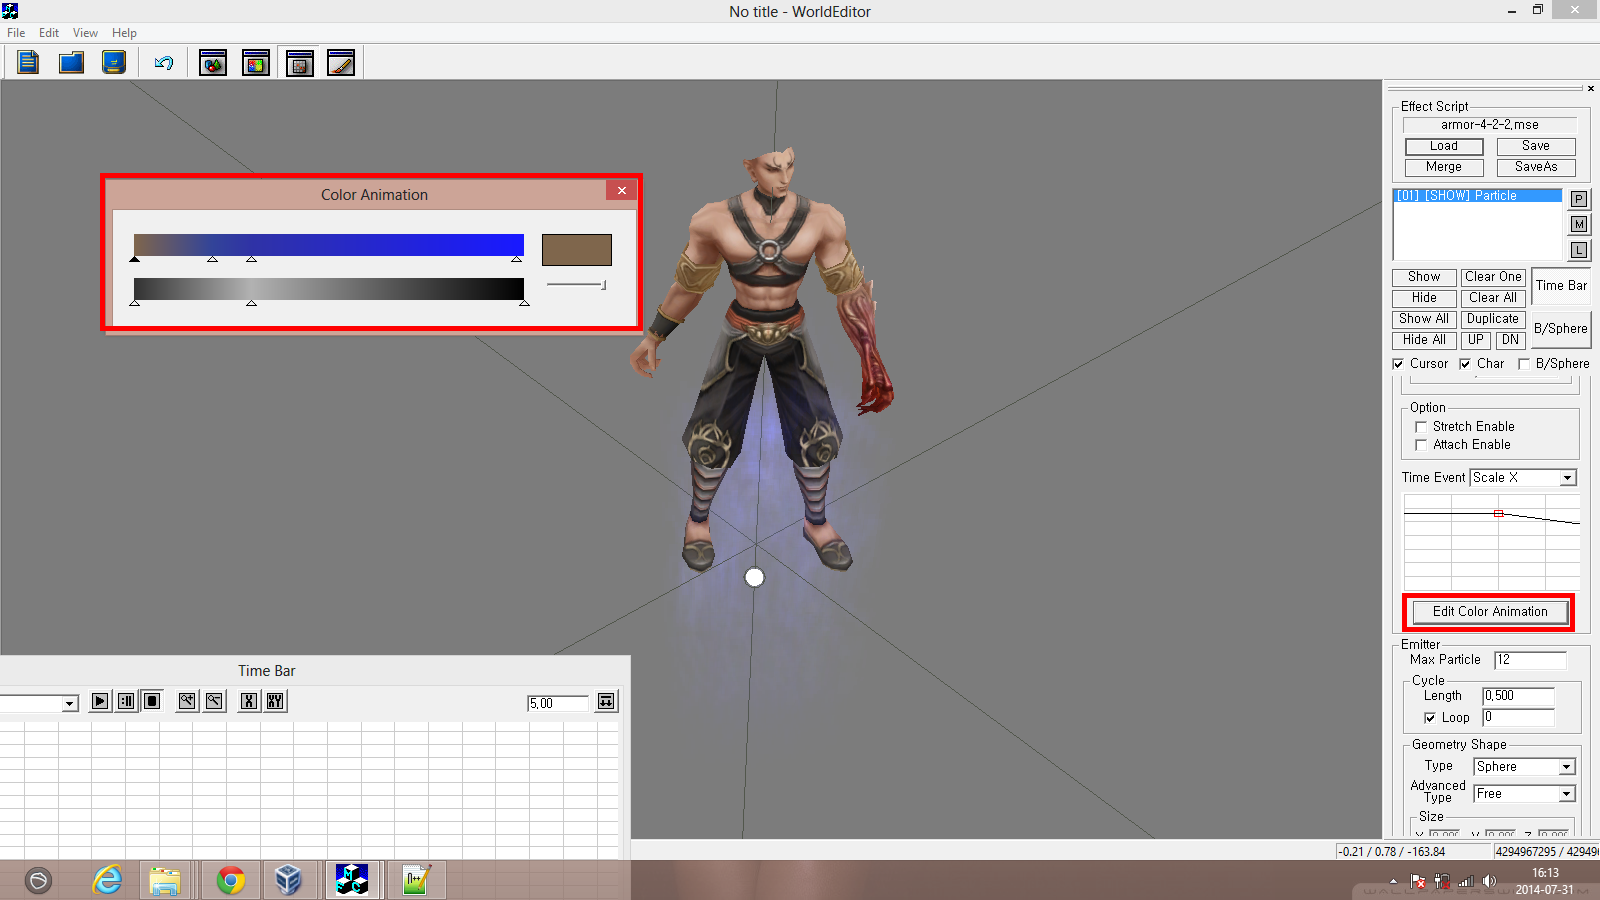Open the Time Event Scale X dropdown

coord(1568,478)
